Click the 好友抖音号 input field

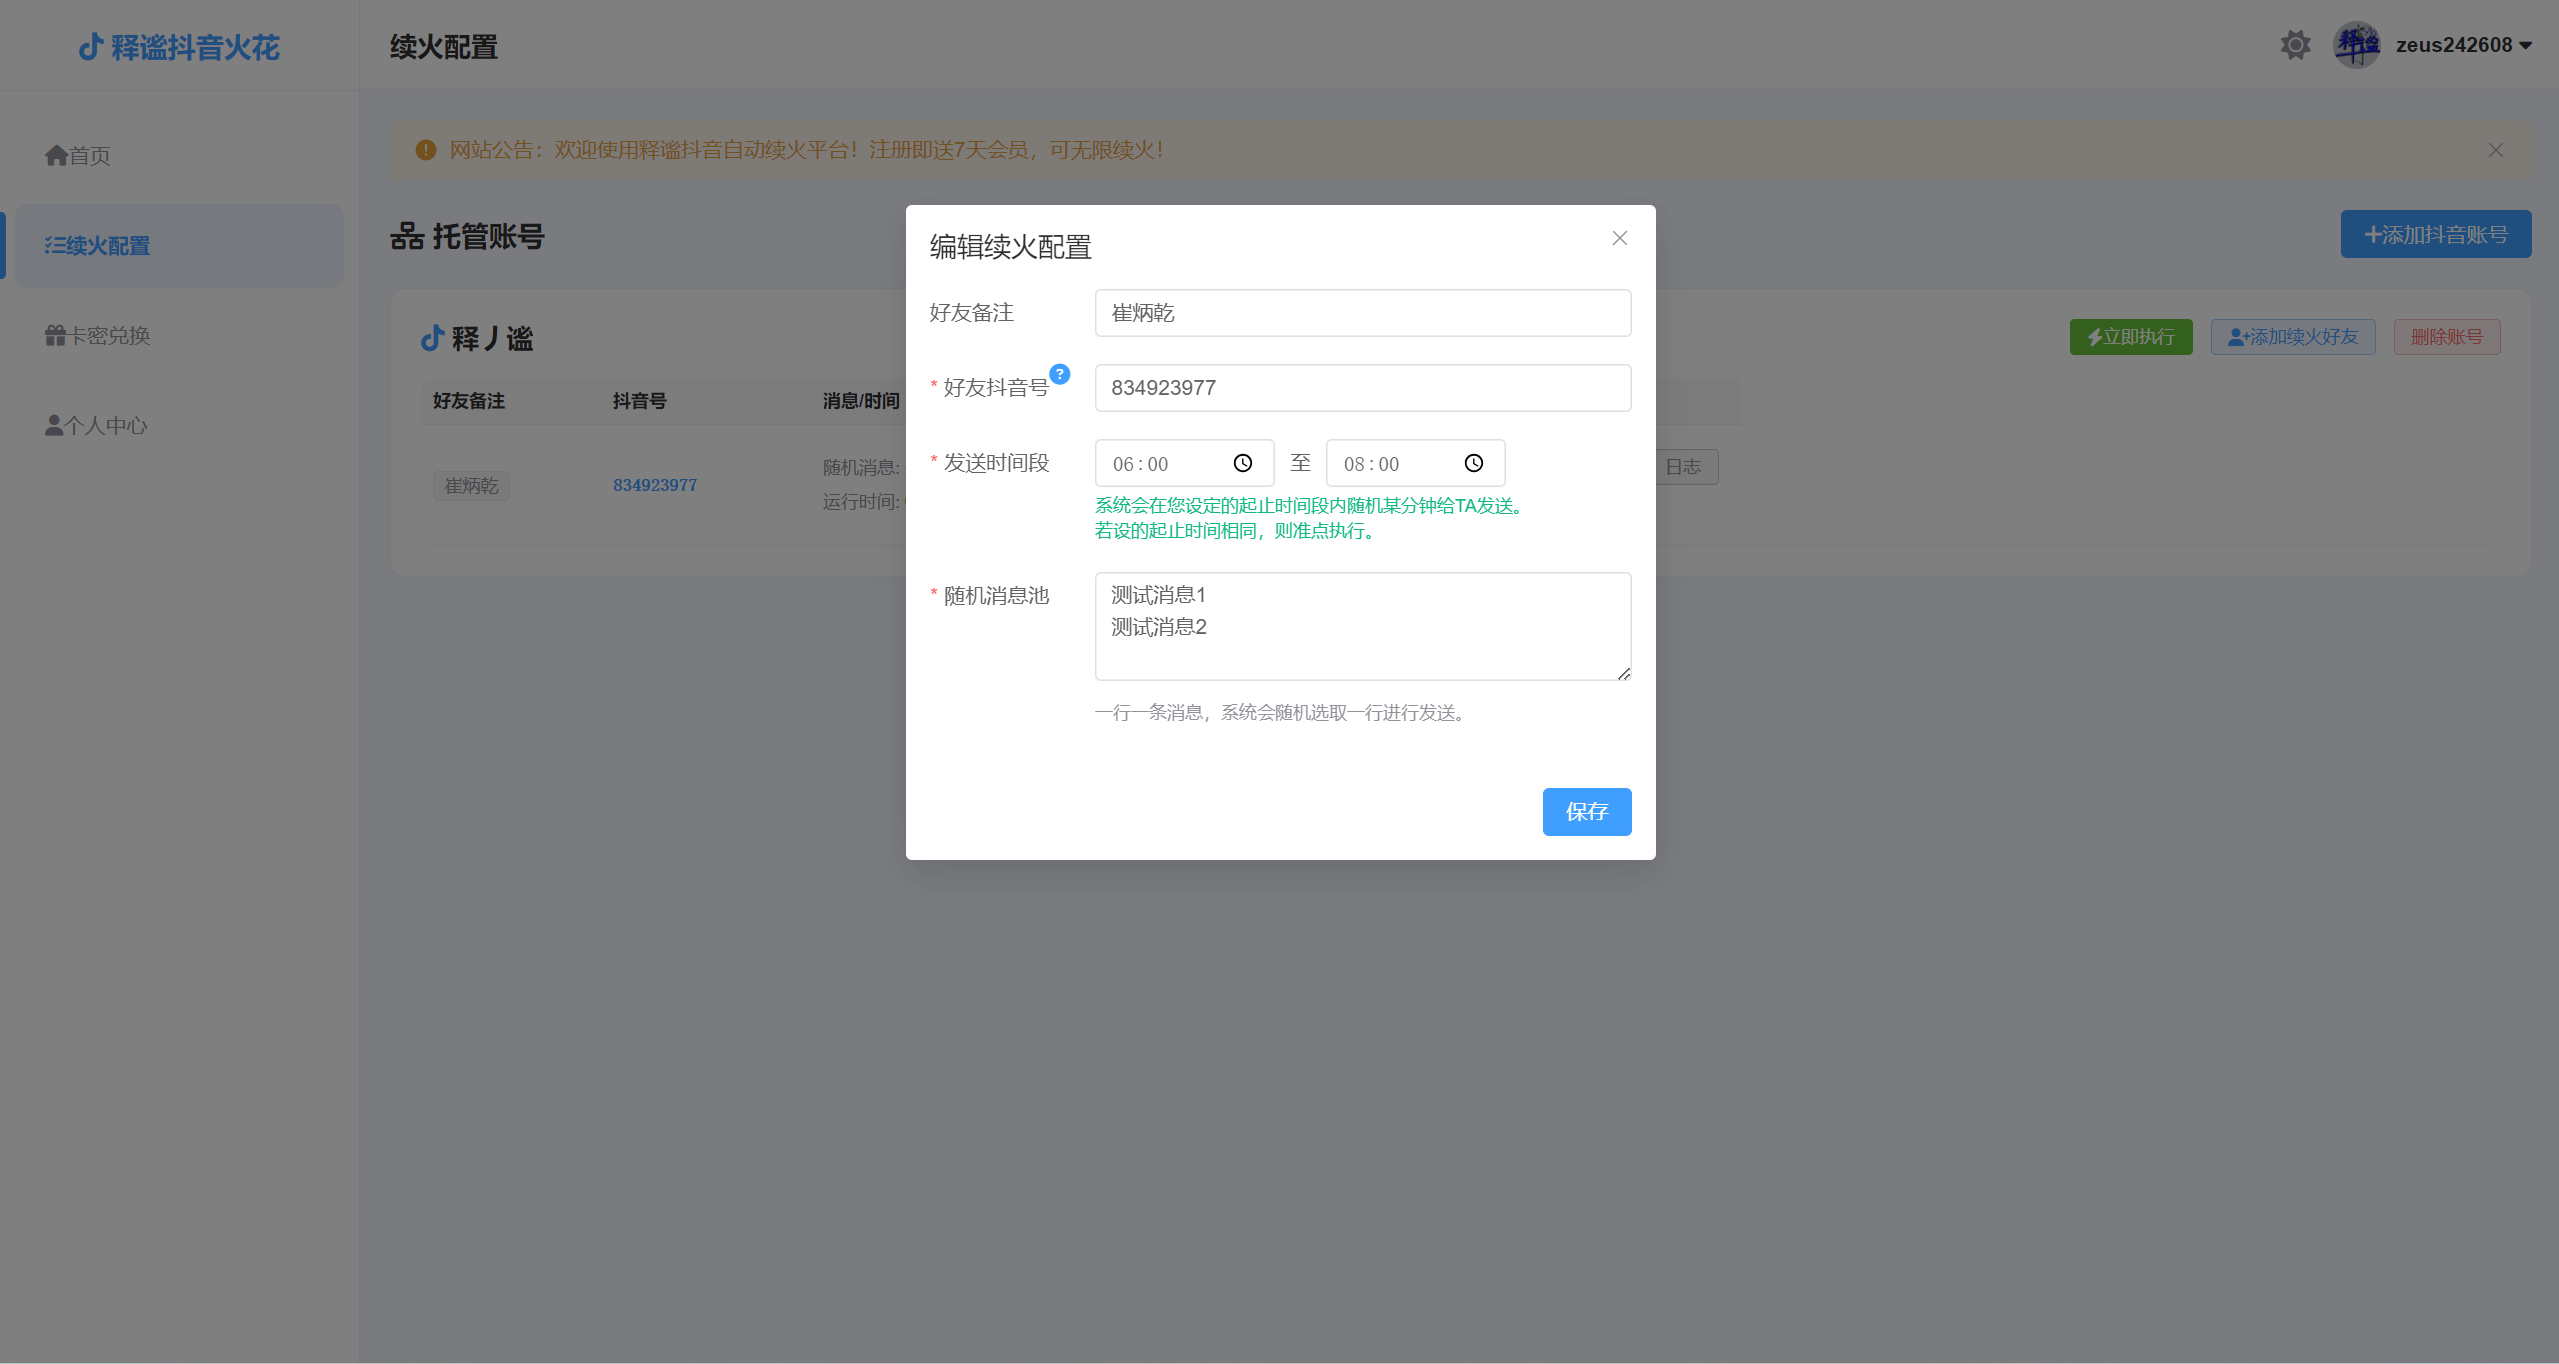1363,388
